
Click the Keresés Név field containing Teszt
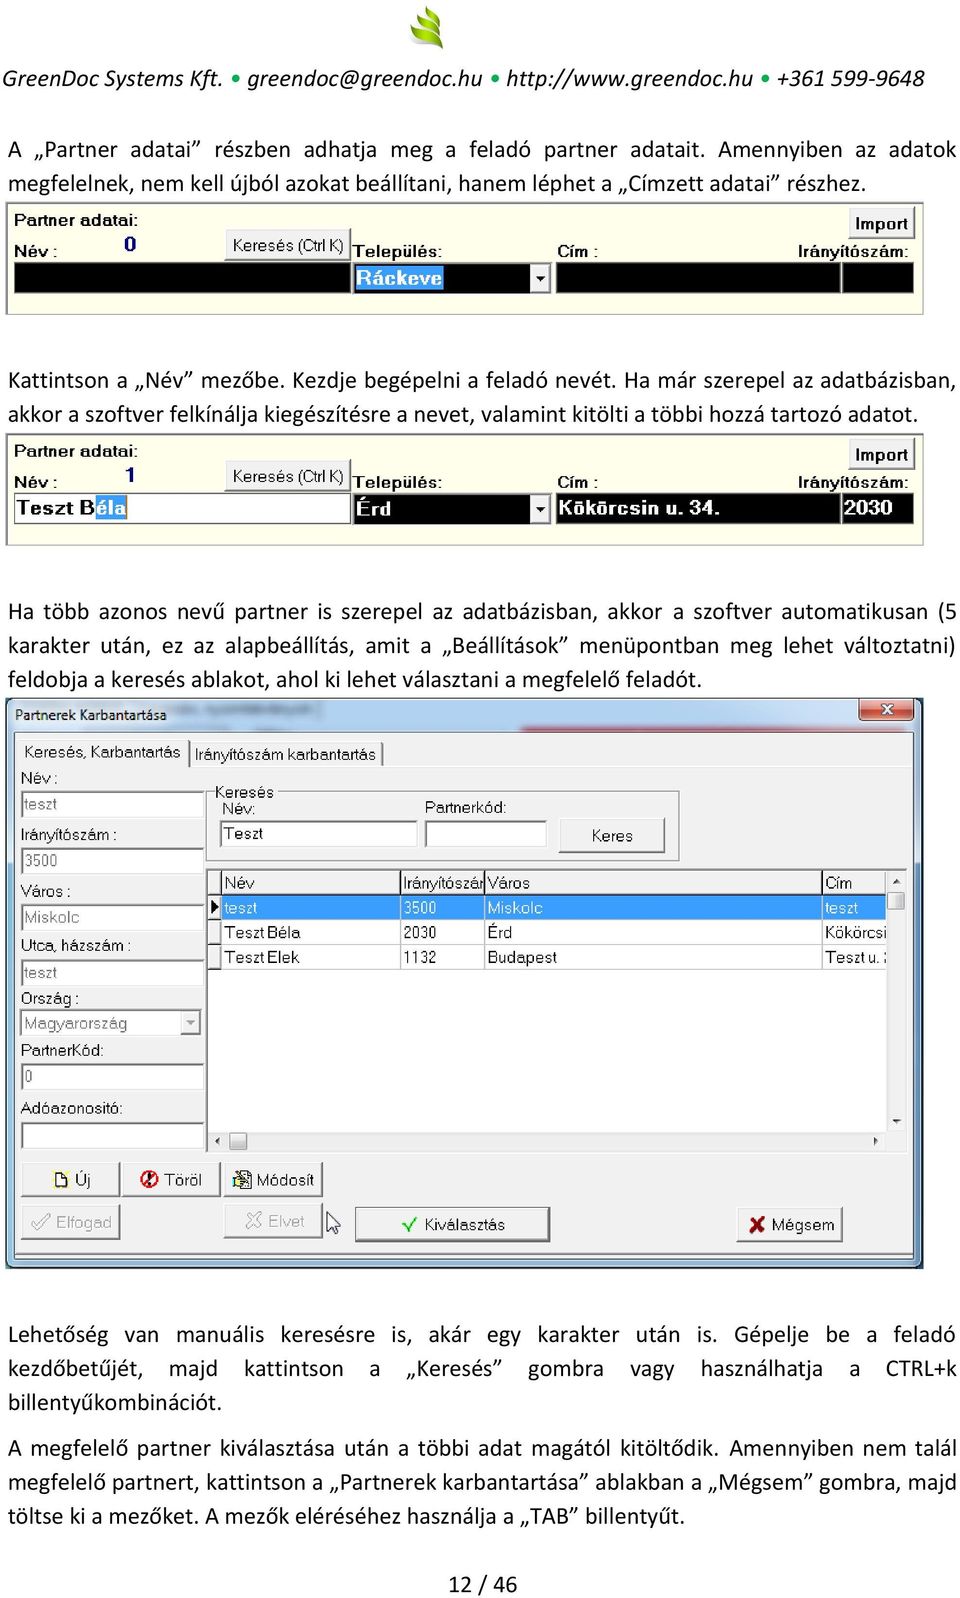[x=318, y=834]
